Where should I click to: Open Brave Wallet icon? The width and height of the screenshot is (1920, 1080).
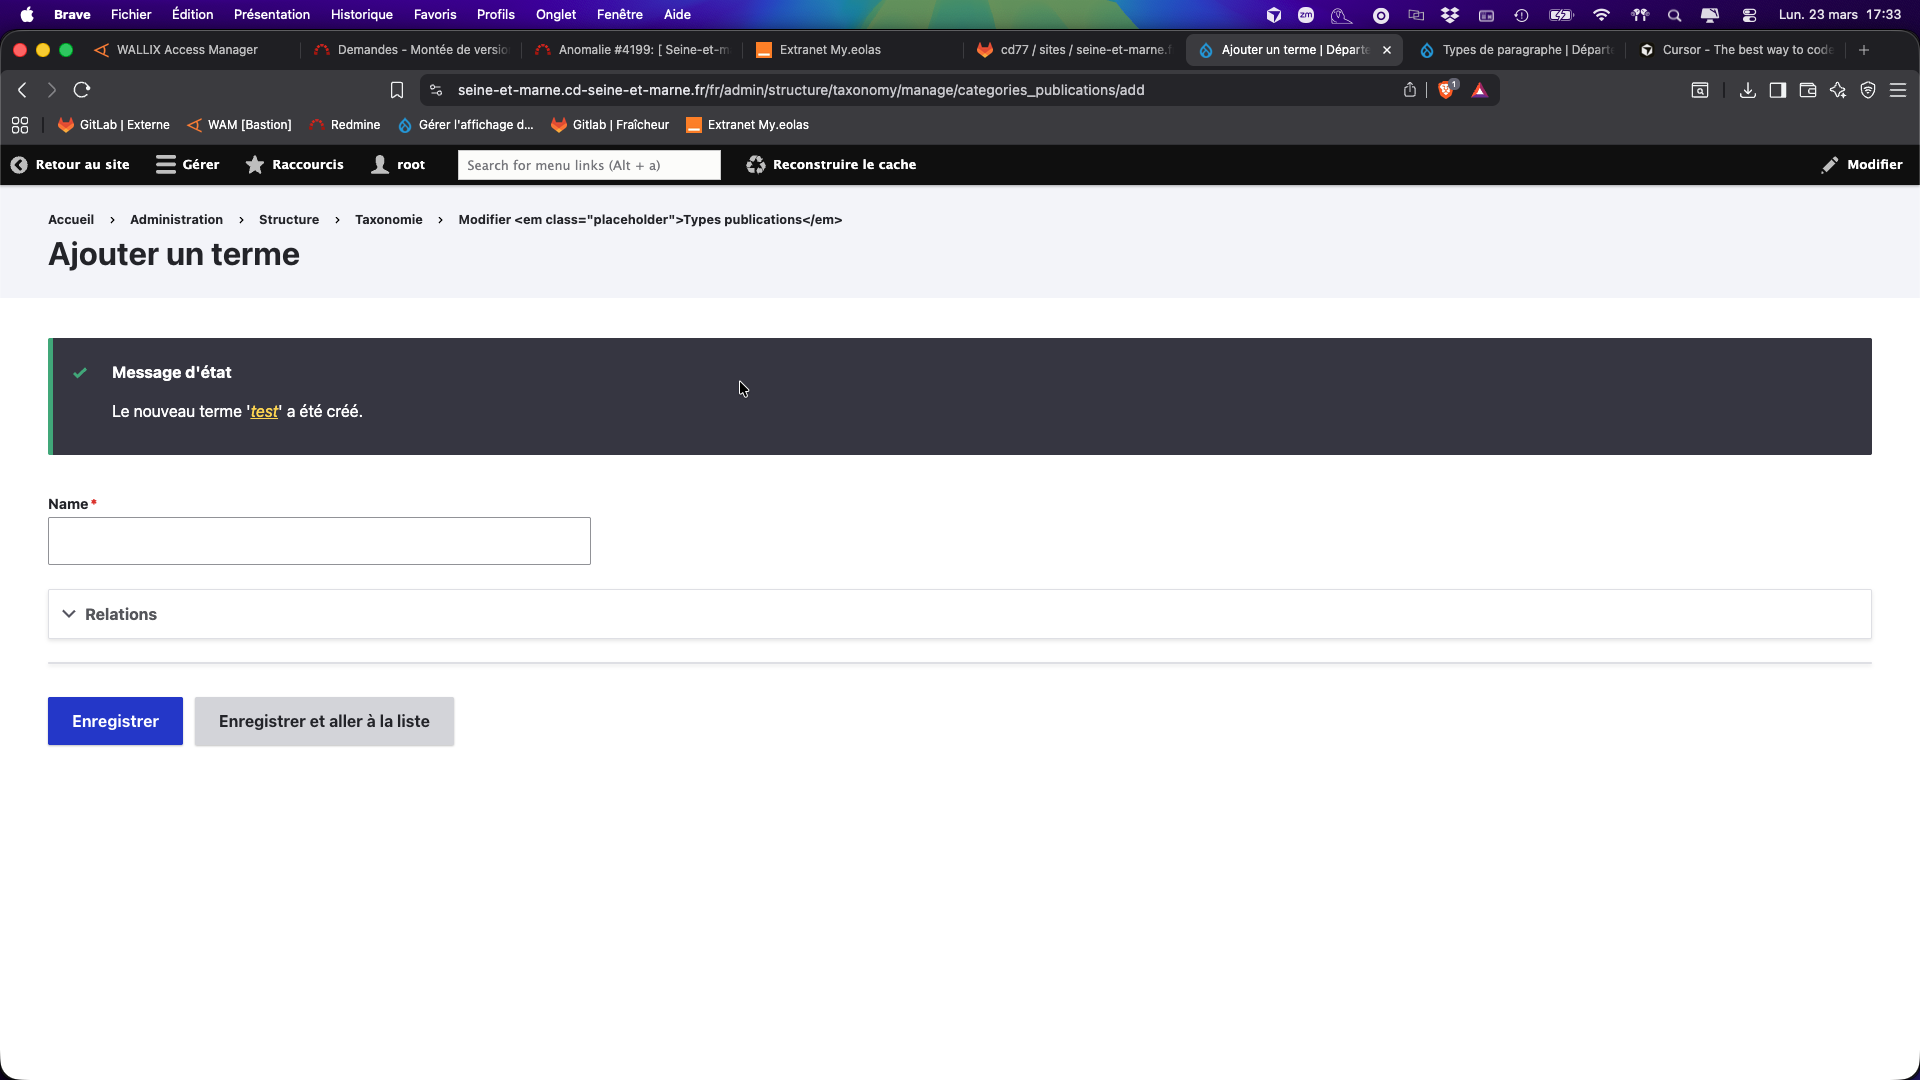click(1807, 90)
